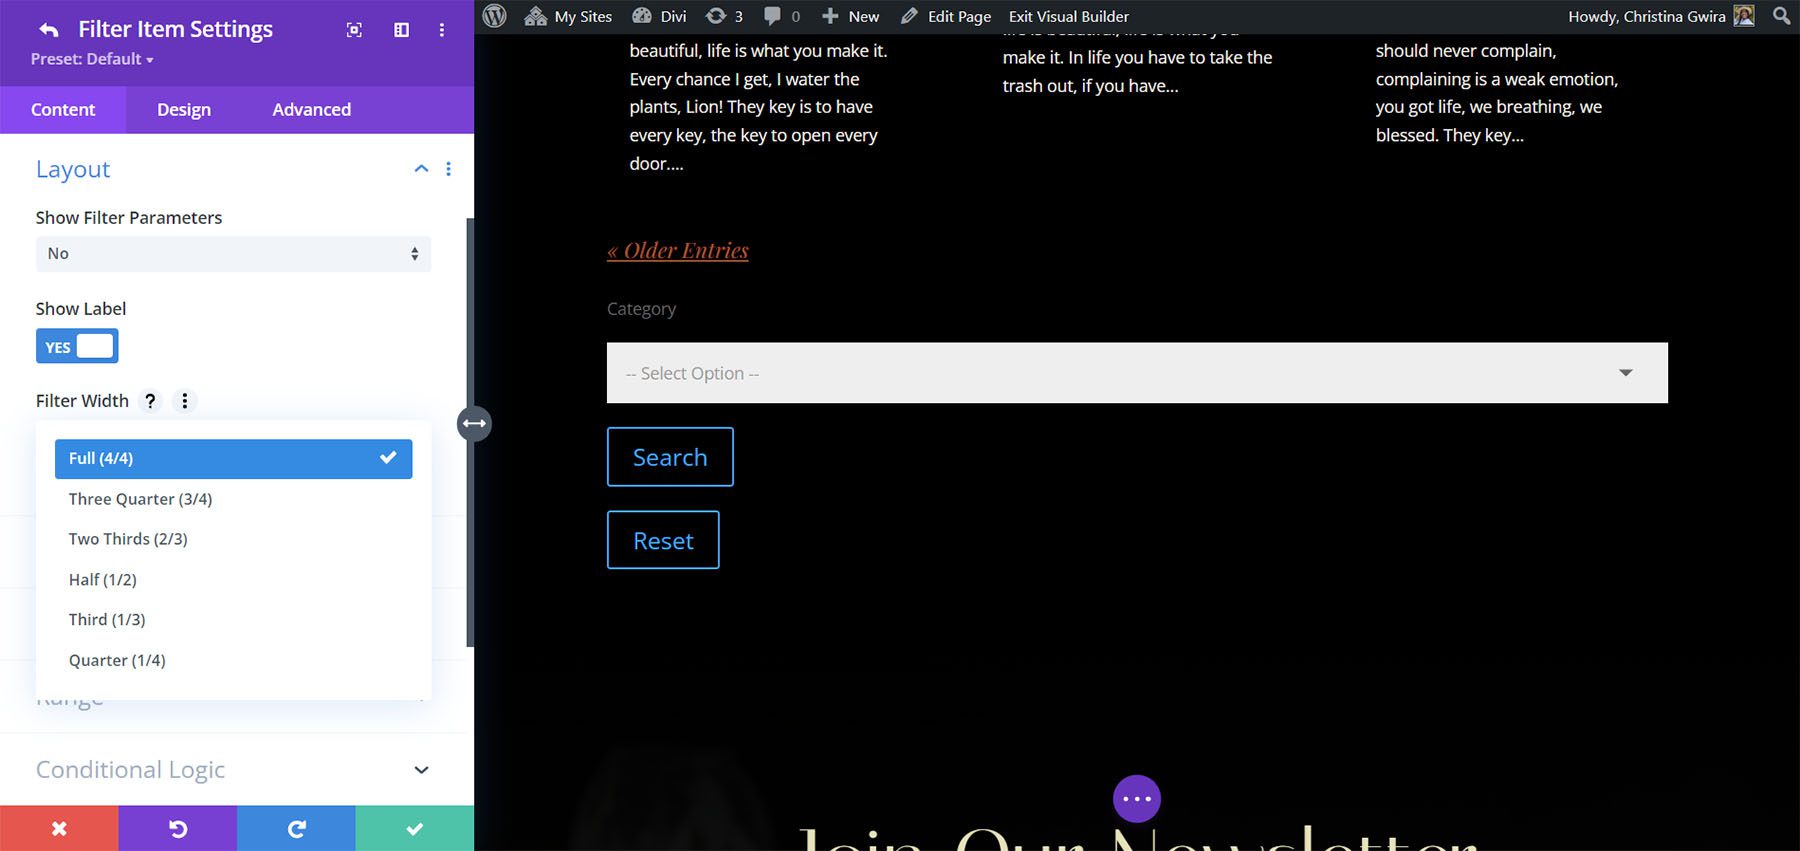Open the WordPress logo menu
Screen dimensions: 1800x851
[x=495, y=16]
